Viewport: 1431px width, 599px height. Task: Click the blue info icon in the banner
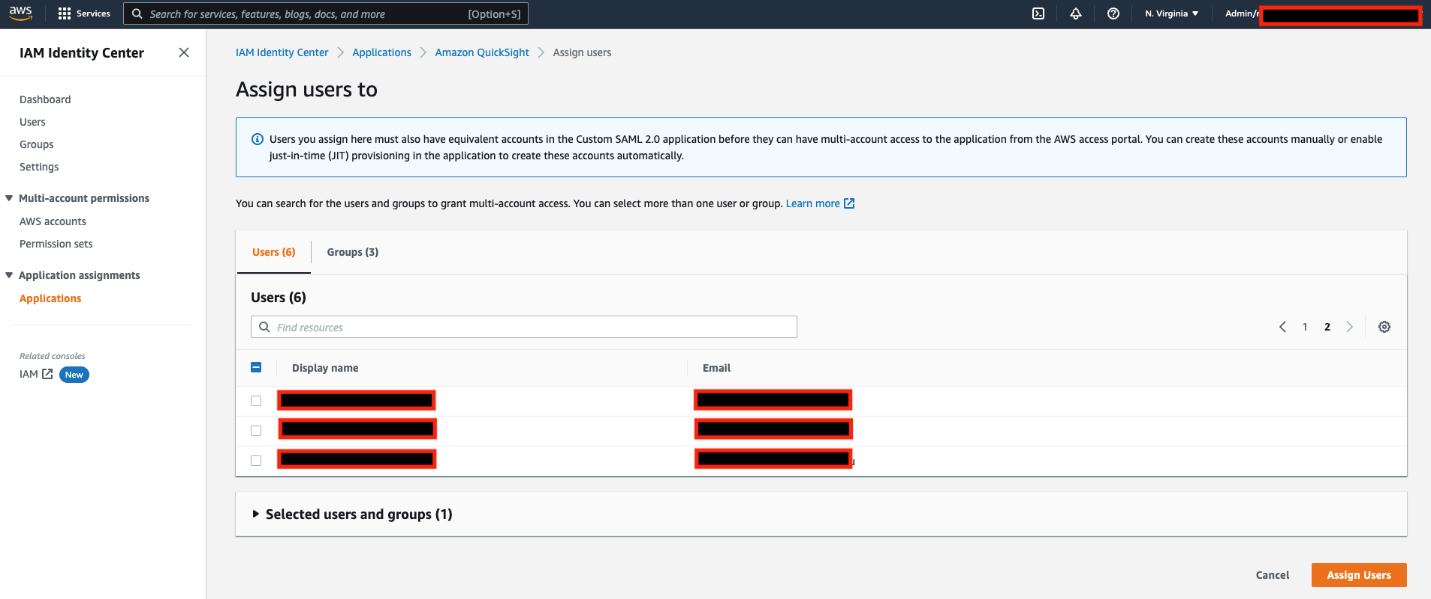257,139
